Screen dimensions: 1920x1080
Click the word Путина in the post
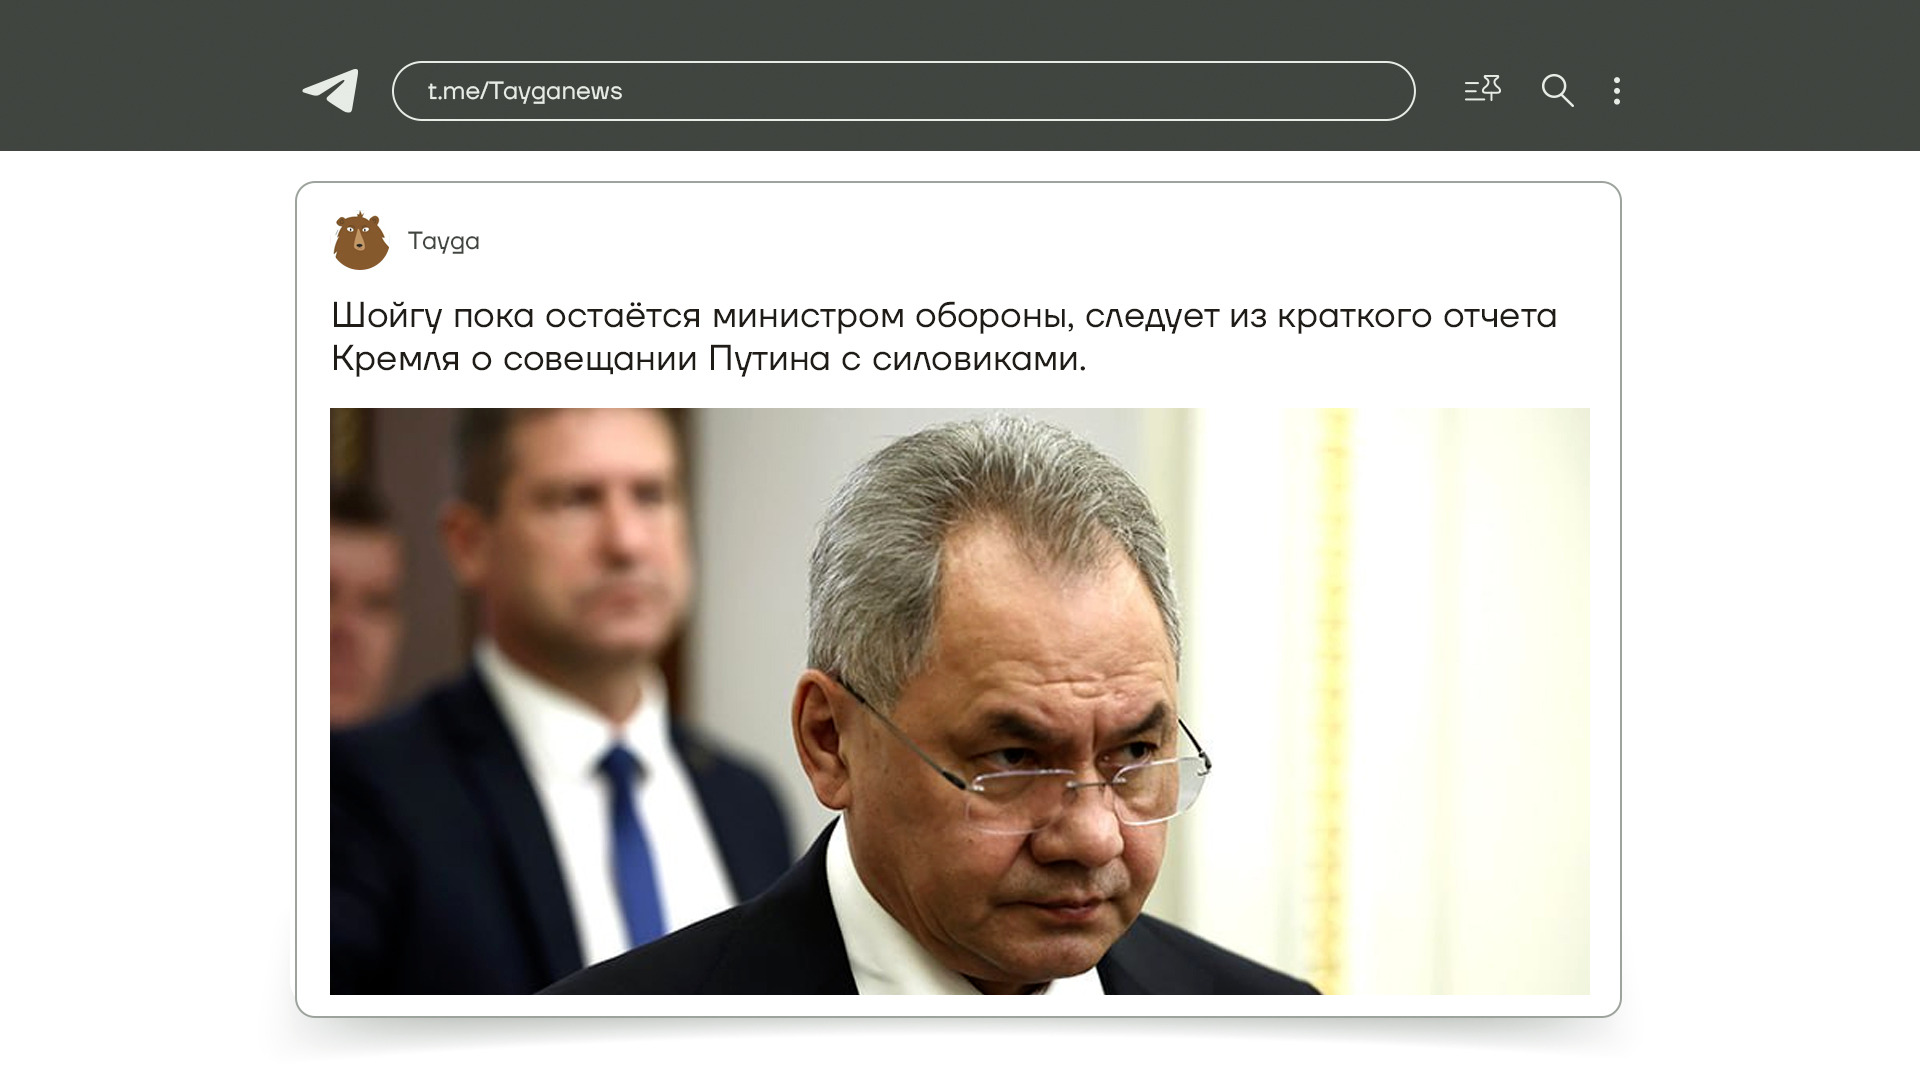769,359
